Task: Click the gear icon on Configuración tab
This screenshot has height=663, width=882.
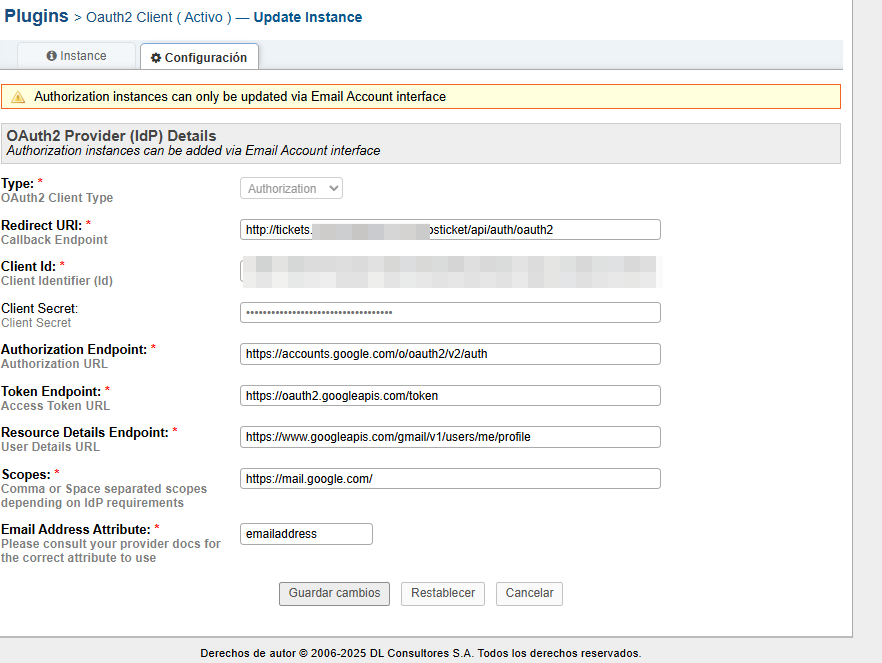Action: (x=156, y=58)
